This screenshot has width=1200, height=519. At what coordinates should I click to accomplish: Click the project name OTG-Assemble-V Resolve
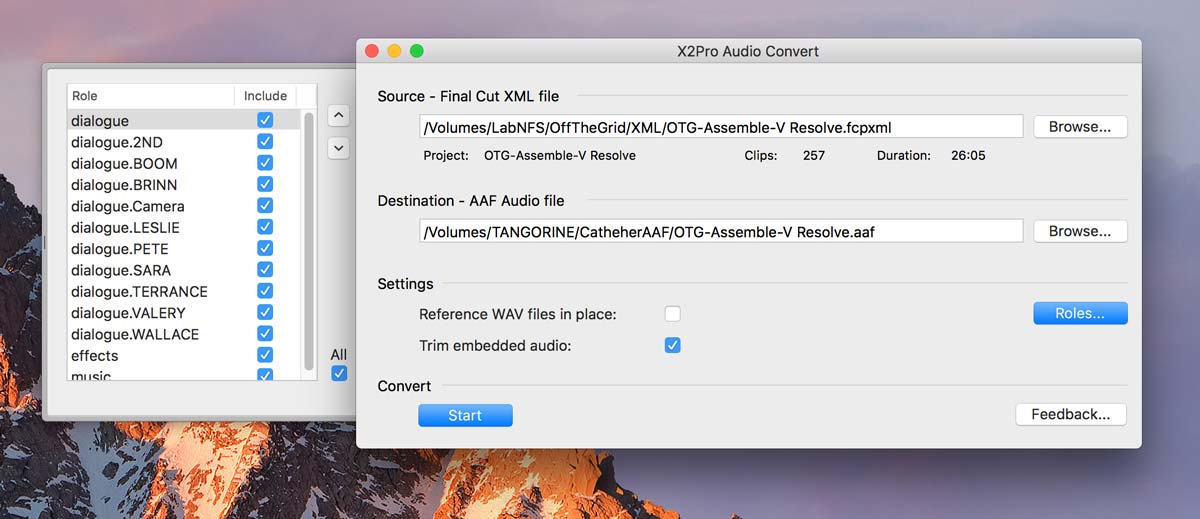click(560, 156)
